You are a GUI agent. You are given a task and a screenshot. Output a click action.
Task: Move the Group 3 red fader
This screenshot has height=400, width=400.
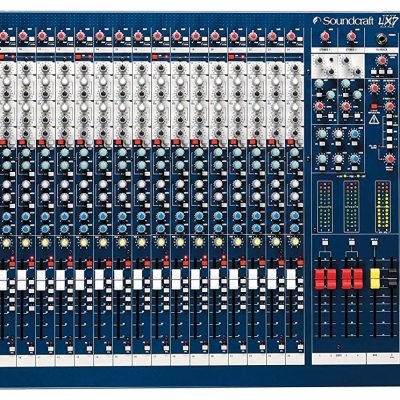(346, 279)
